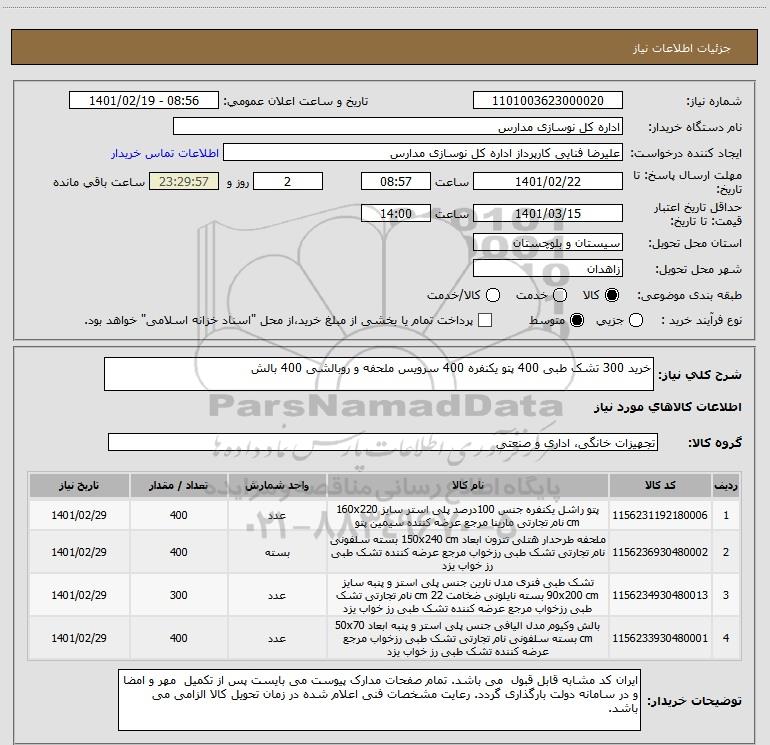Click the need number field 1101003623000020
This screenshot has width=770, height=745.
pos(548,101)
